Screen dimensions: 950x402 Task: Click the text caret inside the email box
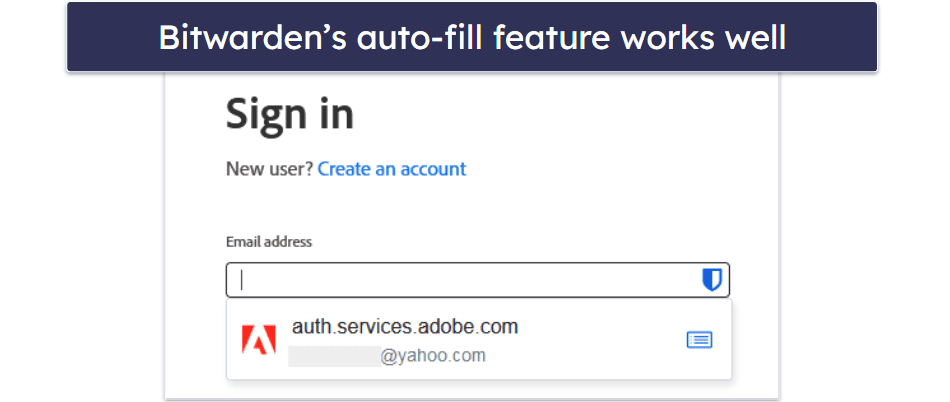click(x=241, y=281)
